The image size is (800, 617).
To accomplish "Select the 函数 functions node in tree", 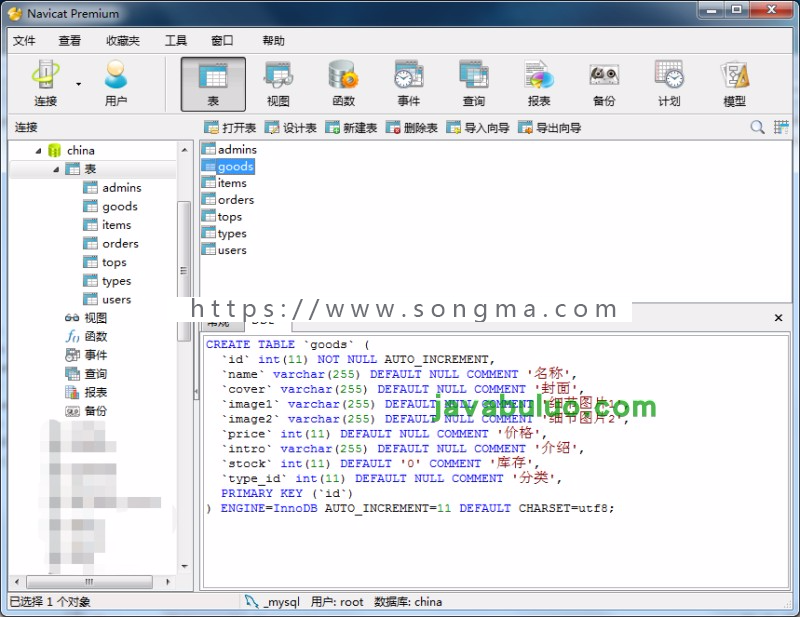I will point(86,337).
